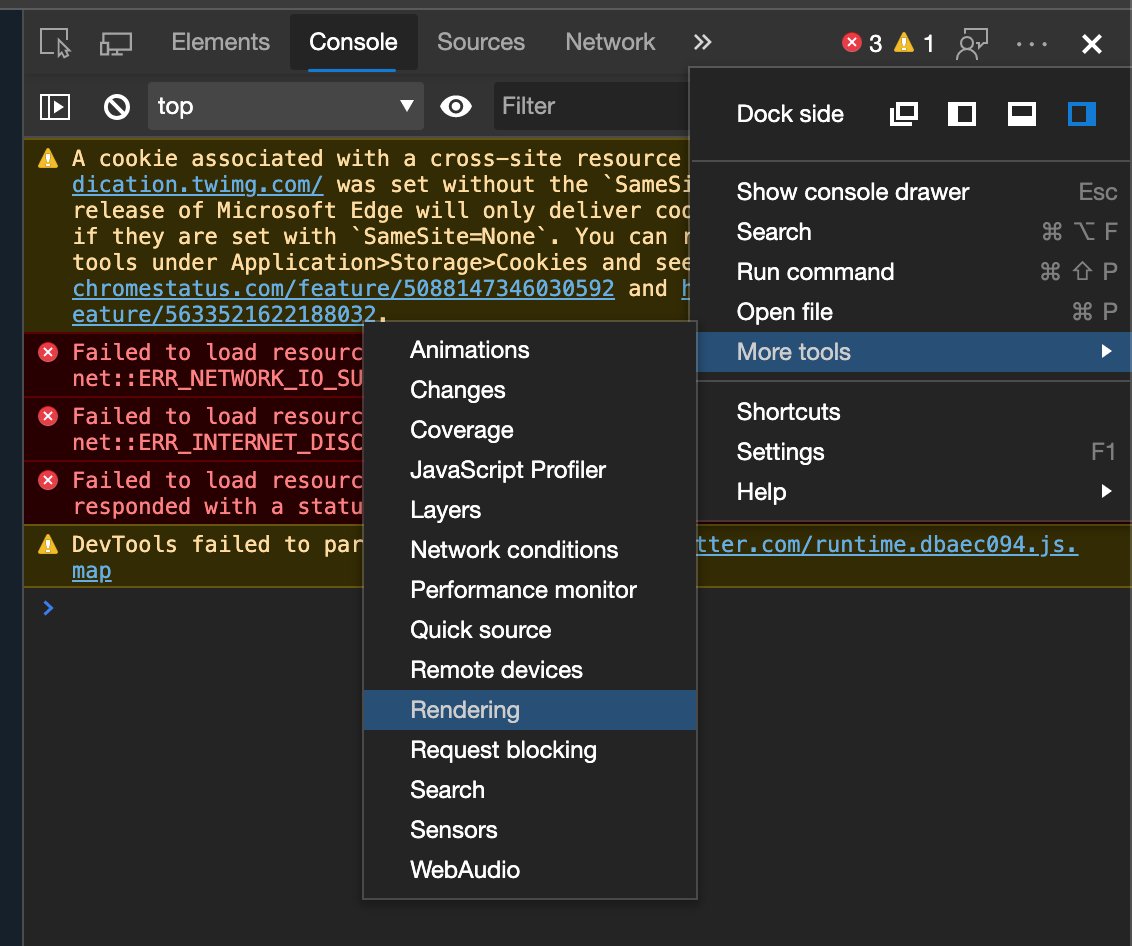Viewport: 1132px width, 946px height.
Task: Click error icon beside ERR_NETWORK_IO_SU message
Action: click(x=48, y=352)
